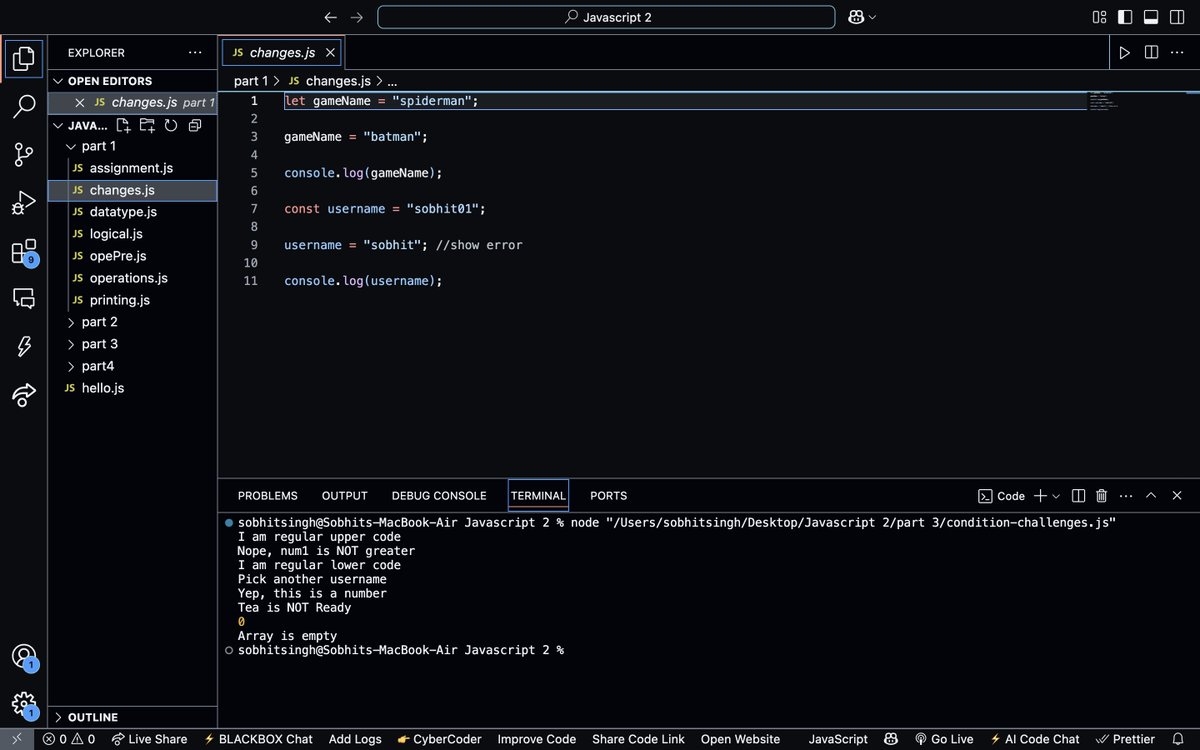Click Add Logs in status bar
Image resolution: width=1200 pixels, height=750 pixels.
click(x=355, y=739)
